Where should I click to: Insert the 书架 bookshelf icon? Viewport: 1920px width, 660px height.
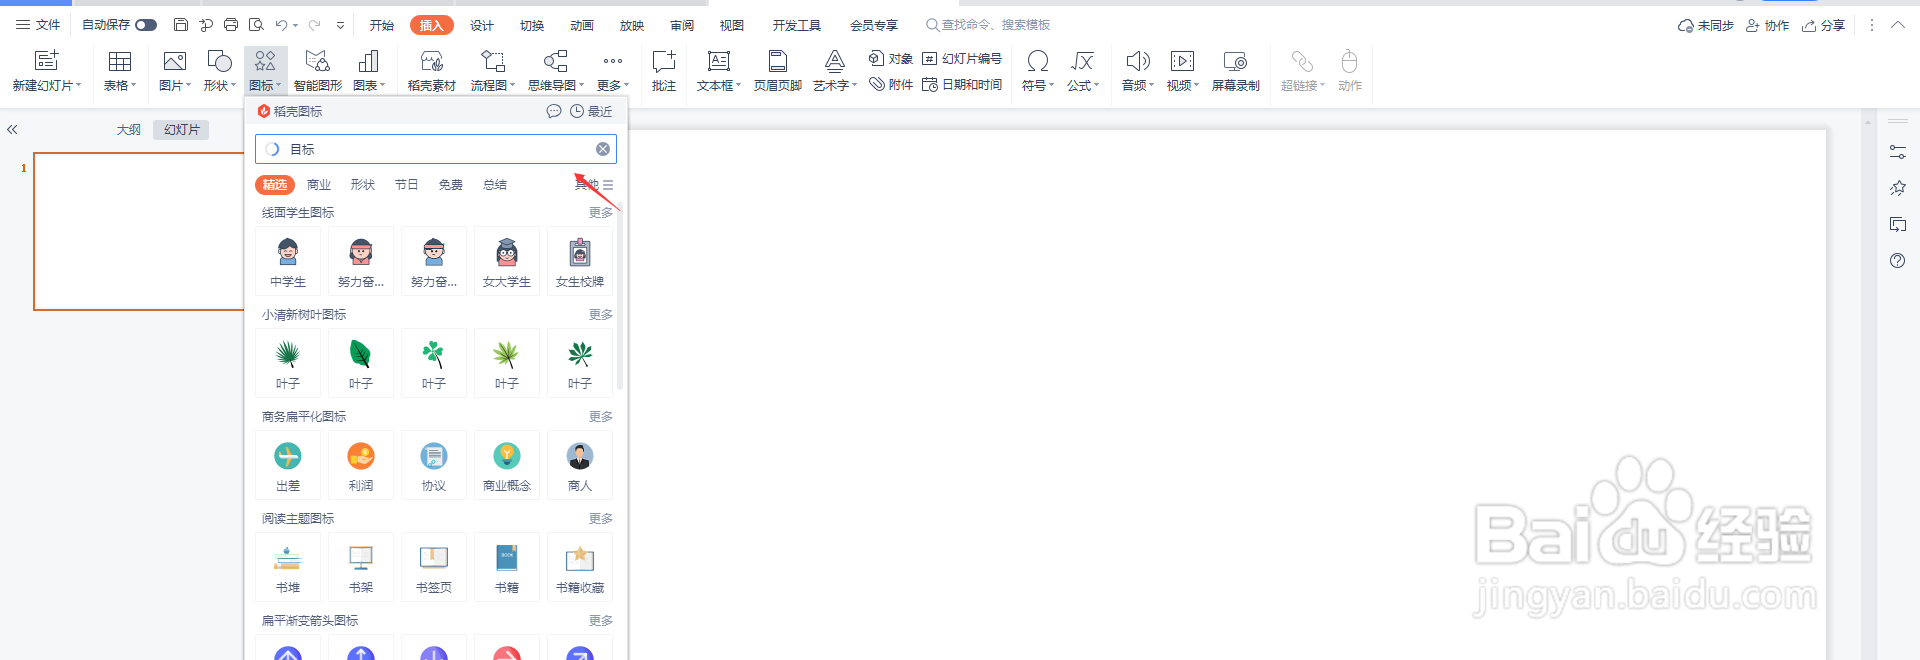[361, 567]
